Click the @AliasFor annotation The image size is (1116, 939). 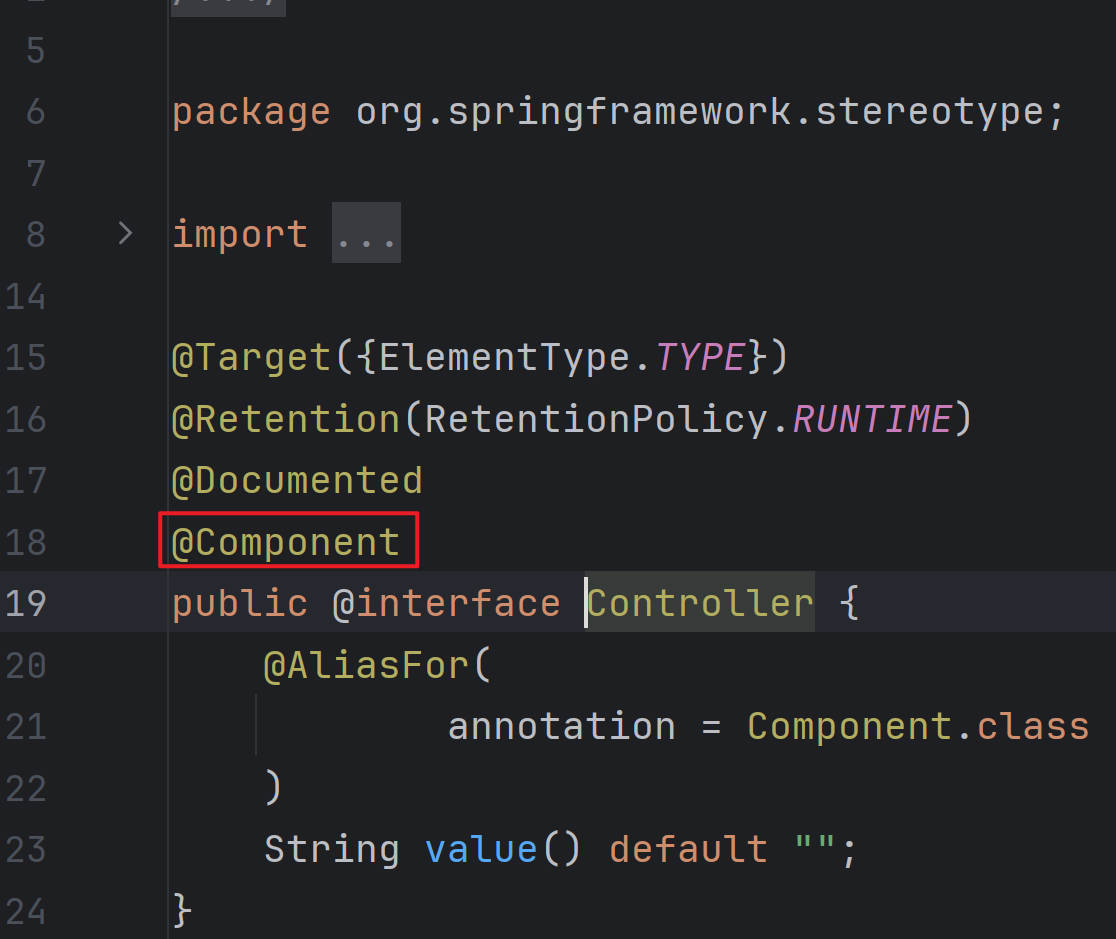[x=366, y=666]
